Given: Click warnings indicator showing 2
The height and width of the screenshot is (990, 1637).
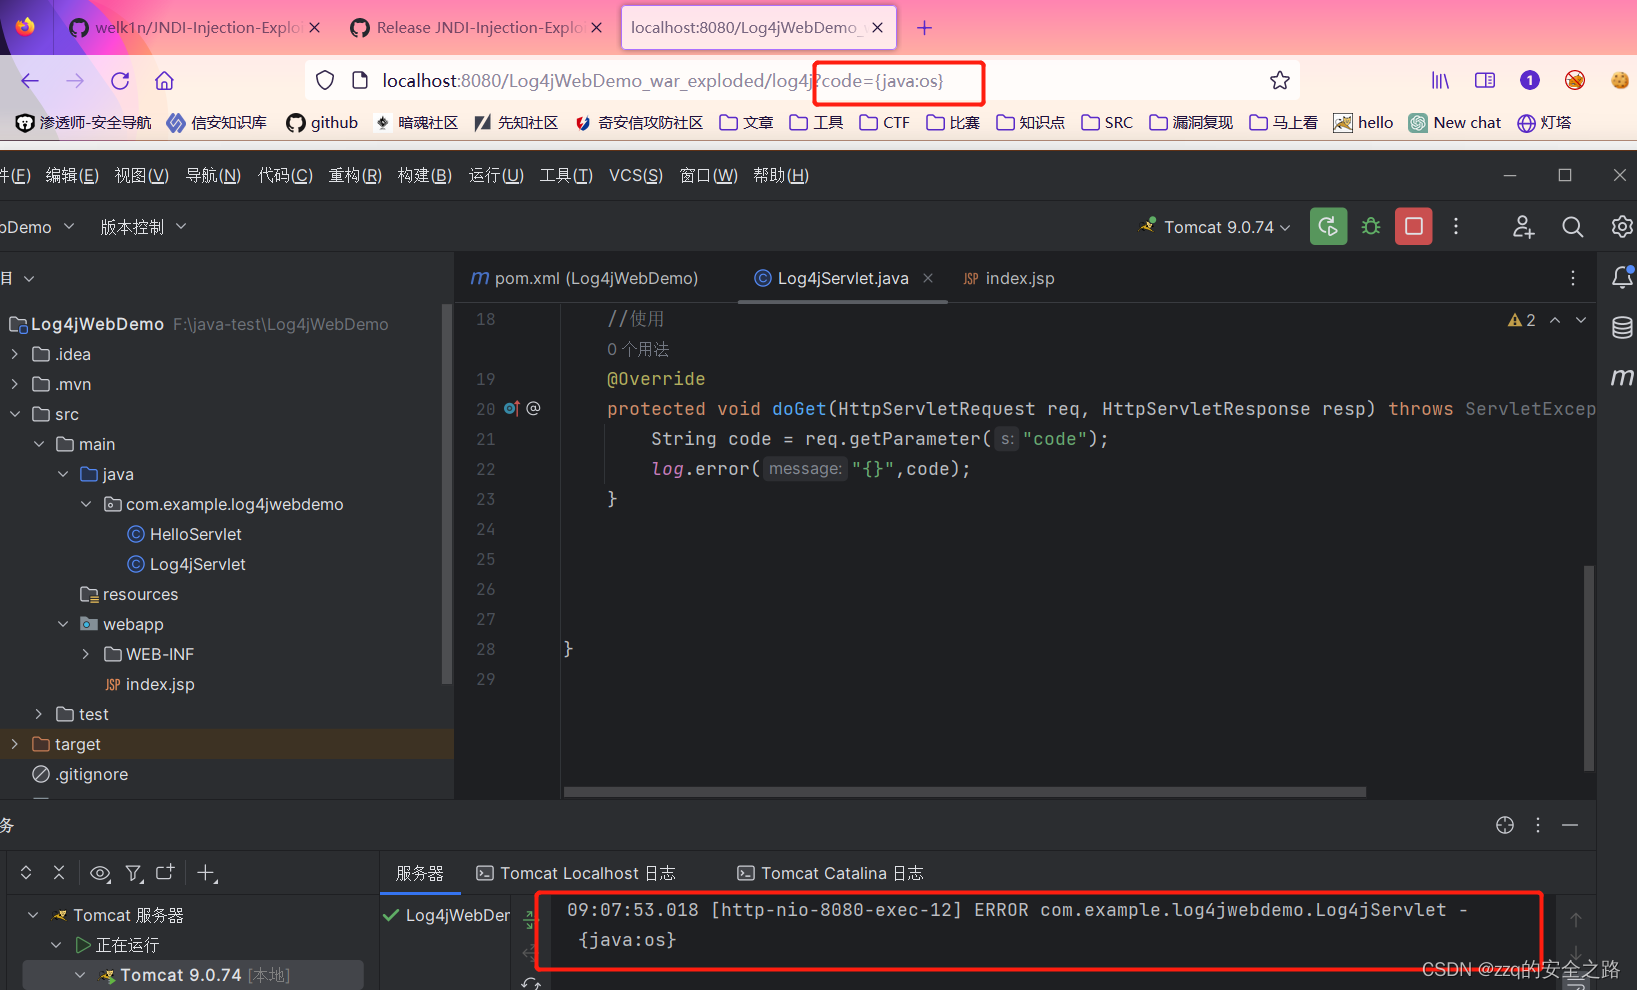Looking at the screenshot, I should [x=1522, y=320].
